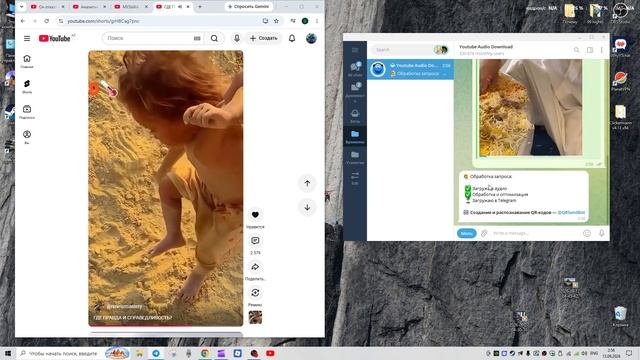640x360 pixels.
Task: Open Chrome three-dot menu
Action: 317,21
